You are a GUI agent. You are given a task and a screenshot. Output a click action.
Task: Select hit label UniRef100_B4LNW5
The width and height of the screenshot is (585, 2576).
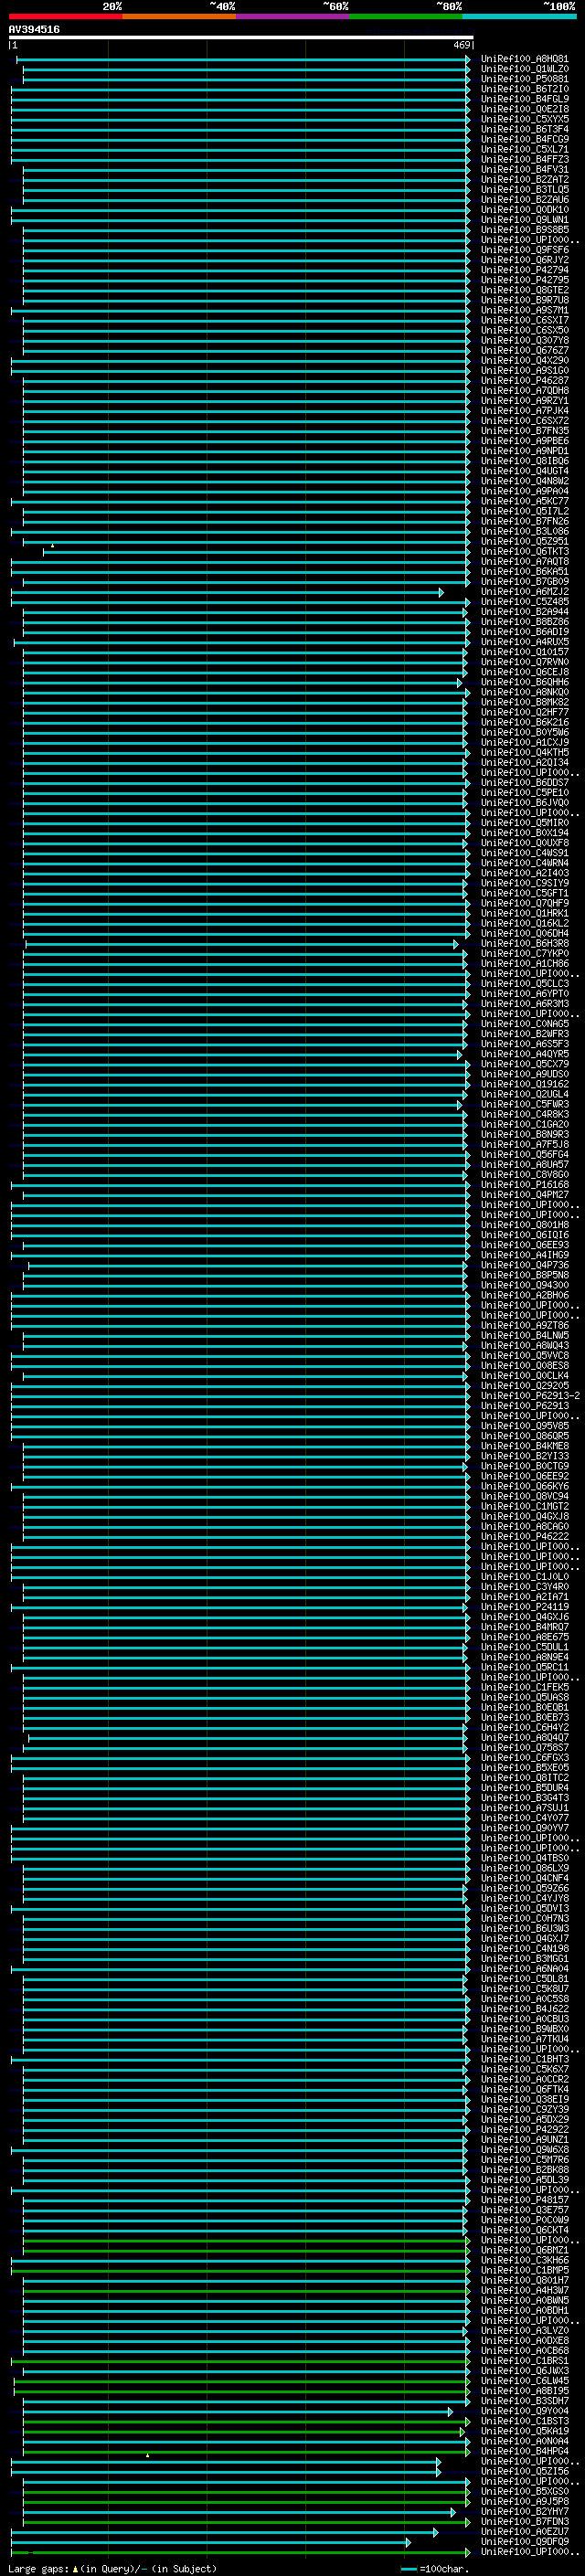click(x=524, y=1335)
